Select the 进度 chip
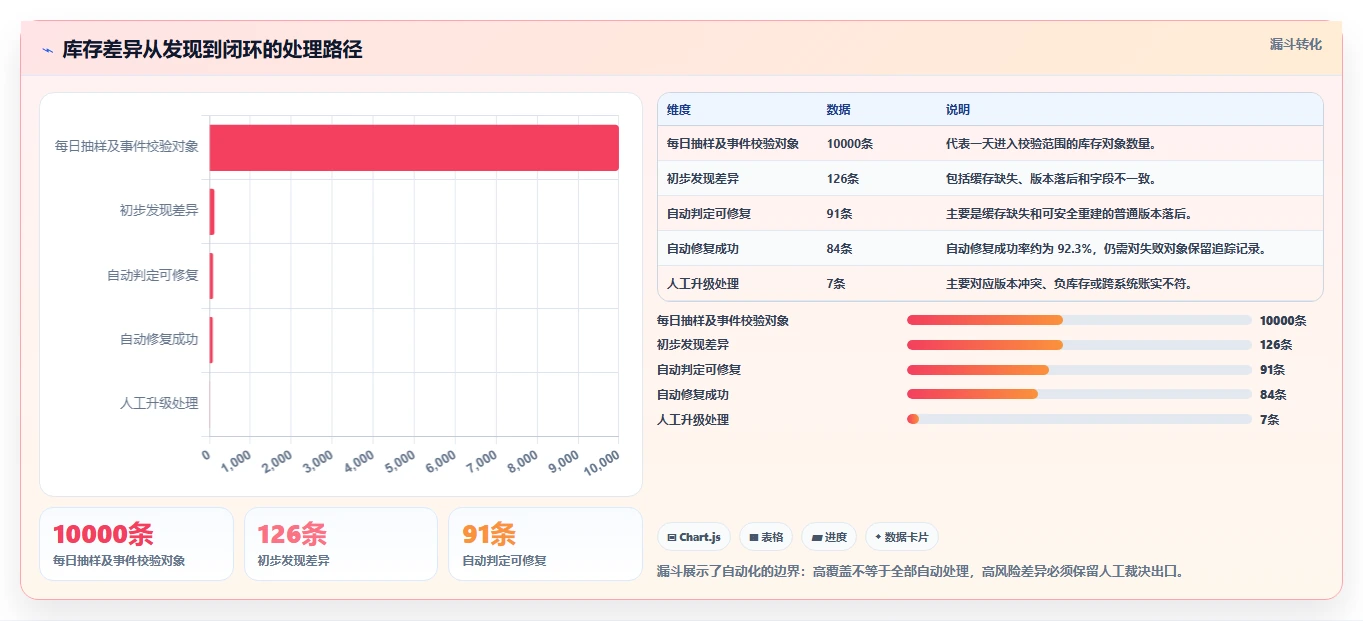The image size is (1363, 621). 829,537
